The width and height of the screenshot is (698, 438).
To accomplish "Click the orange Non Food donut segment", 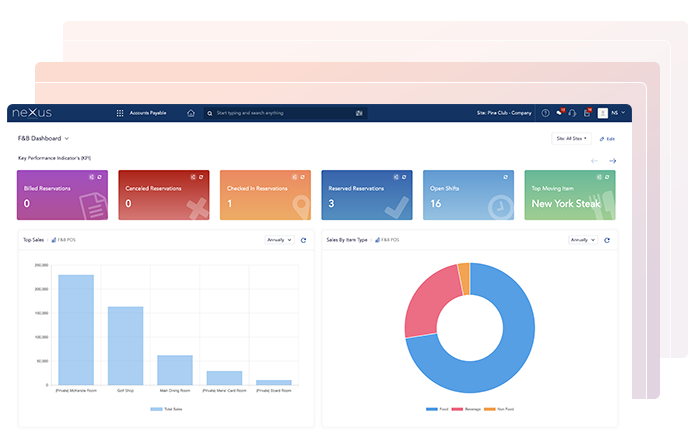I will pos(464,279).
